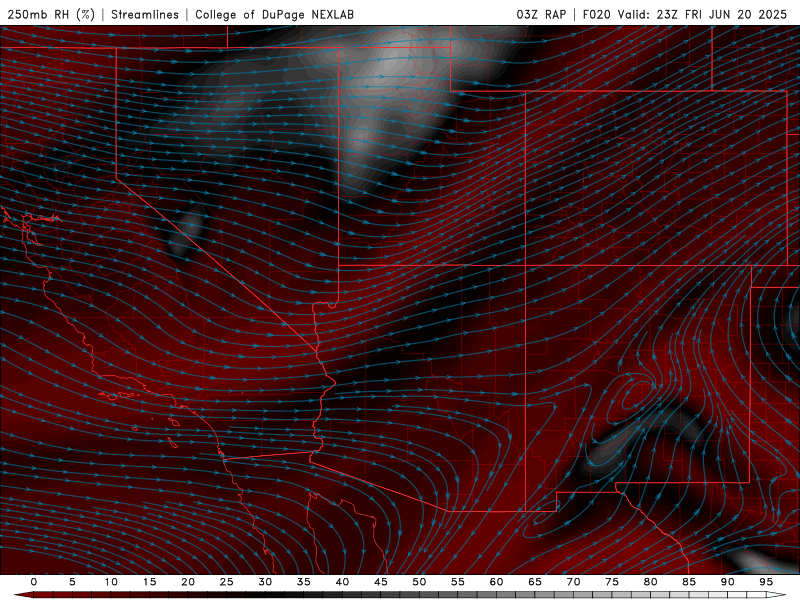Click the '30' label on the color scale
Viewport: 800px width, 600px height.
265,582
